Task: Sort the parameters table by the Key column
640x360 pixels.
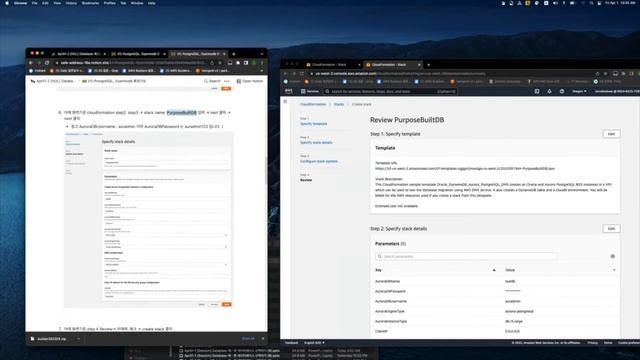Action: (x=435, y=270)
